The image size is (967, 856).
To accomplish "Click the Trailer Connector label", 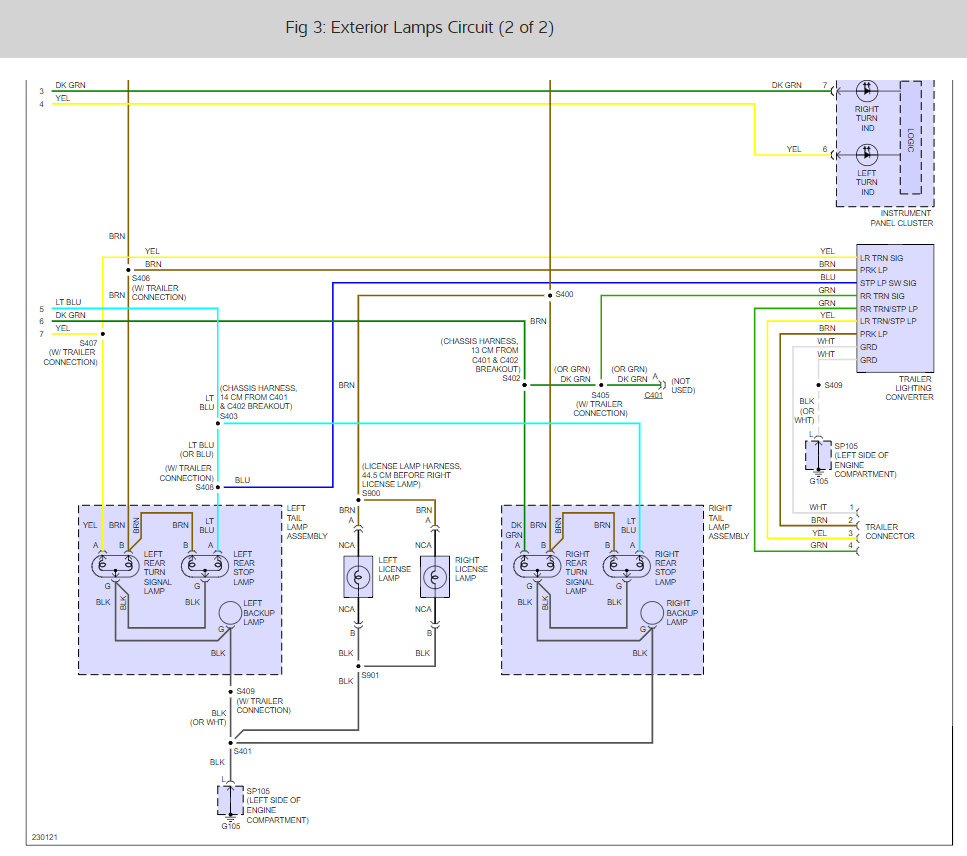I will 889,531.
